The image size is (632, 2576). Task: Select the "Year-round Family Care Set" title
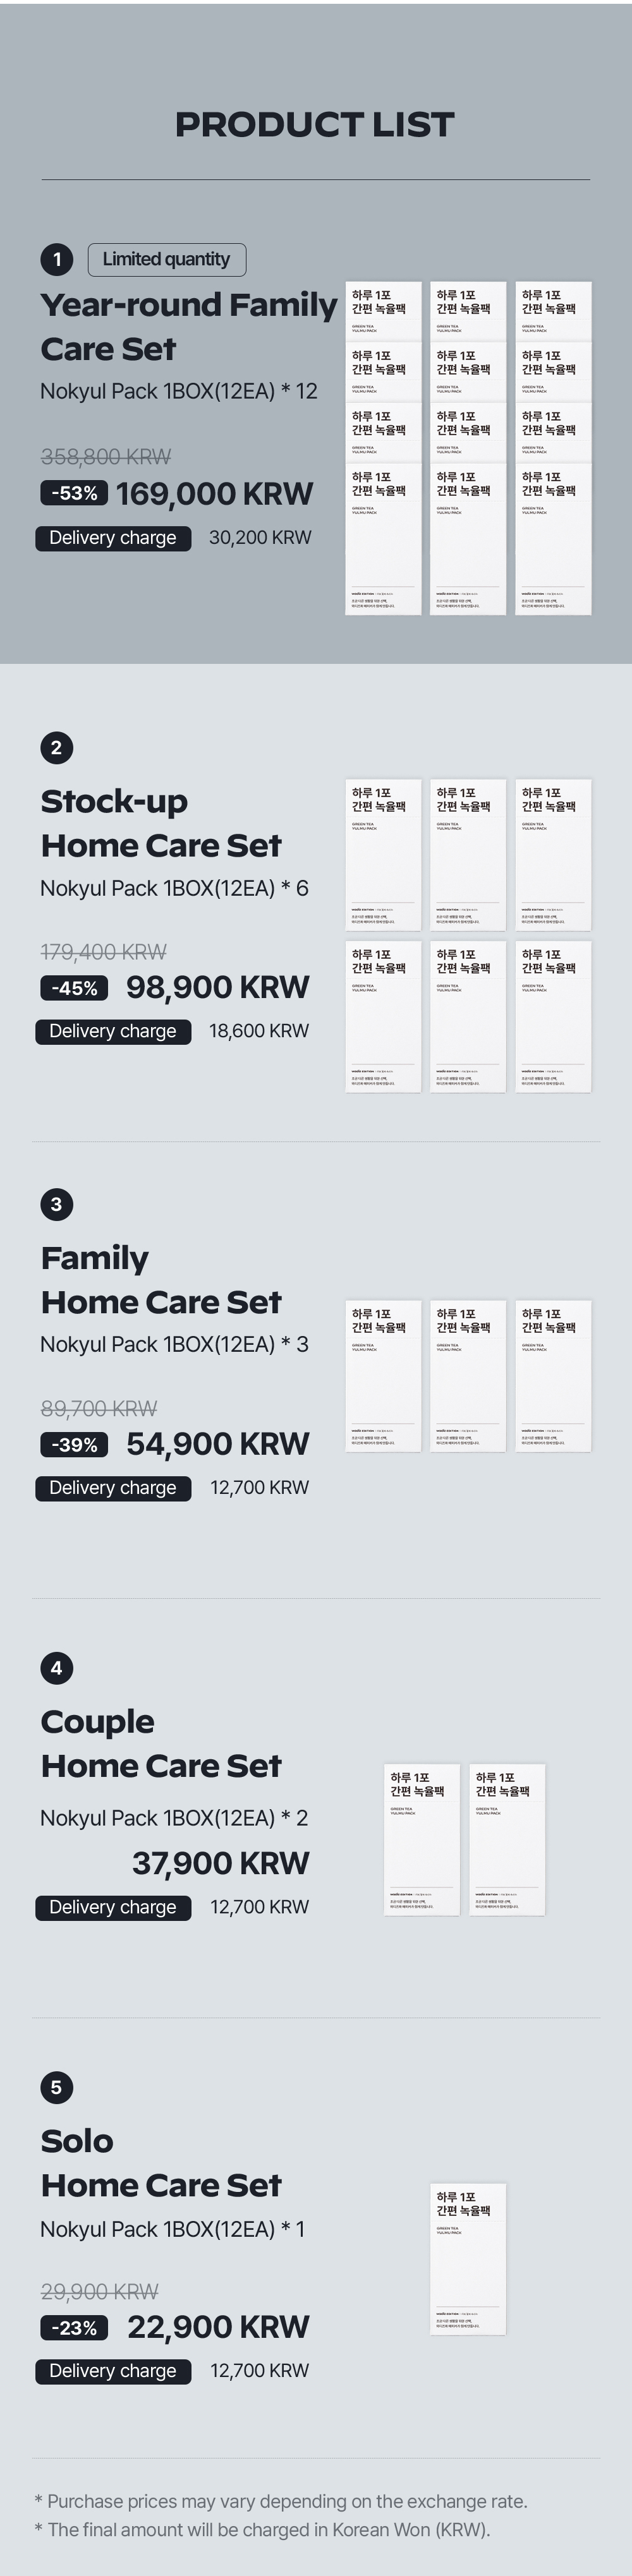click(x=188, y=327)
